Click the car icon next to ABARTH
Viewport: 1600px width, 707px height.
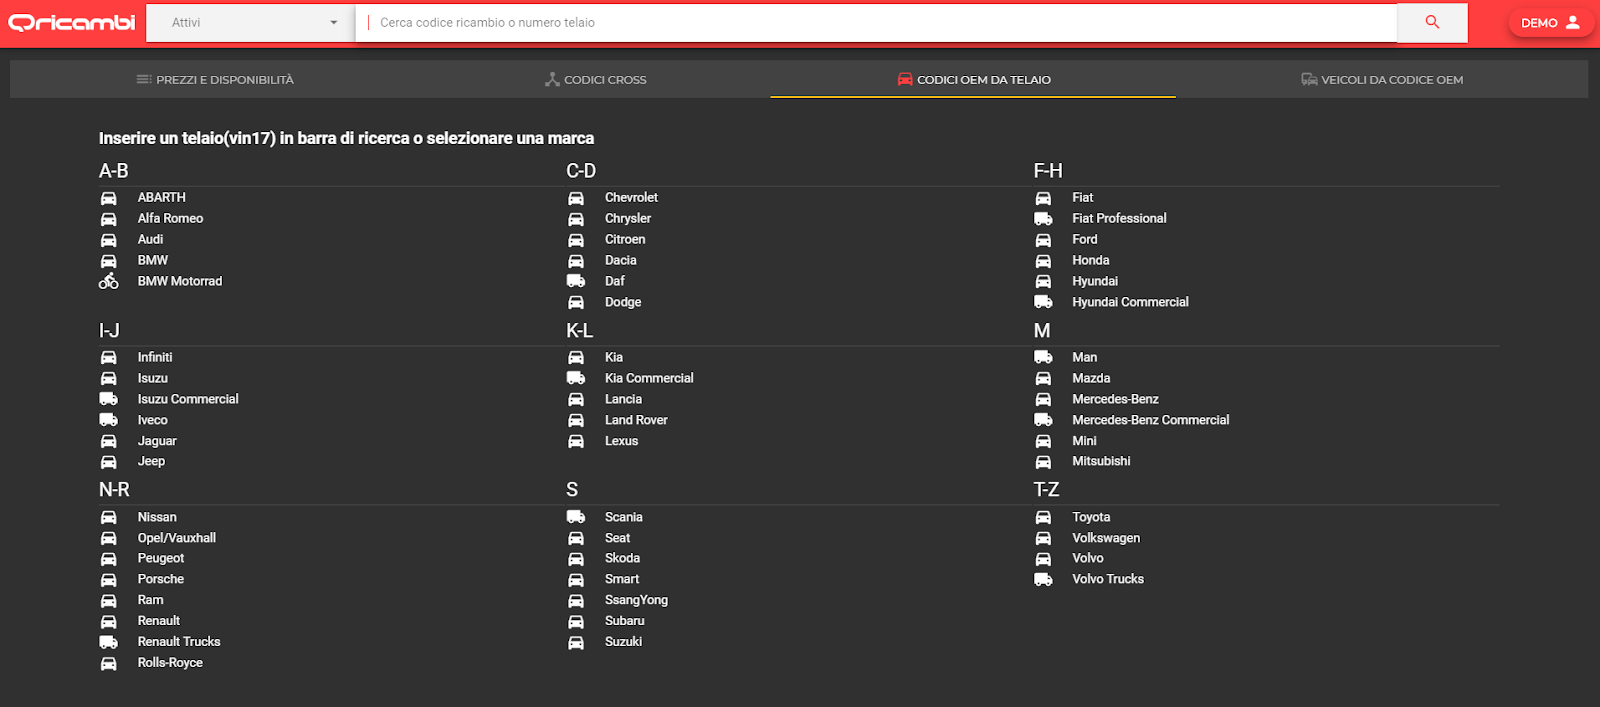click(x=108, y=198)
